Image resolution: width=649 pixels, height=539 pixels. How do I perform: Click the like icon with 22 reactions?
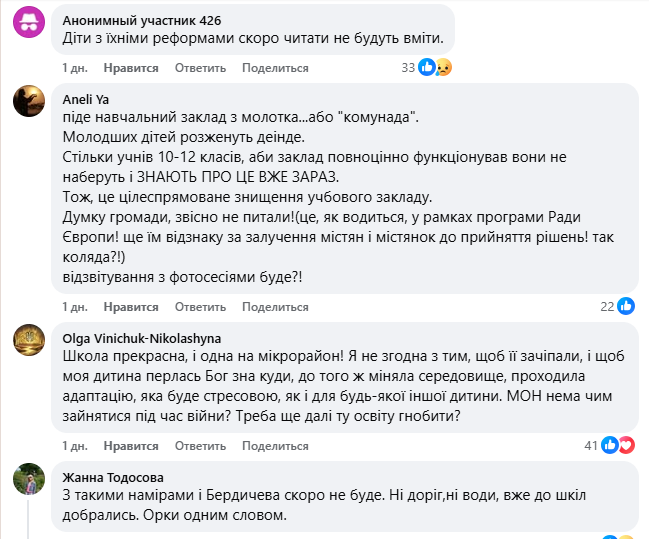(x=626, y=306)
